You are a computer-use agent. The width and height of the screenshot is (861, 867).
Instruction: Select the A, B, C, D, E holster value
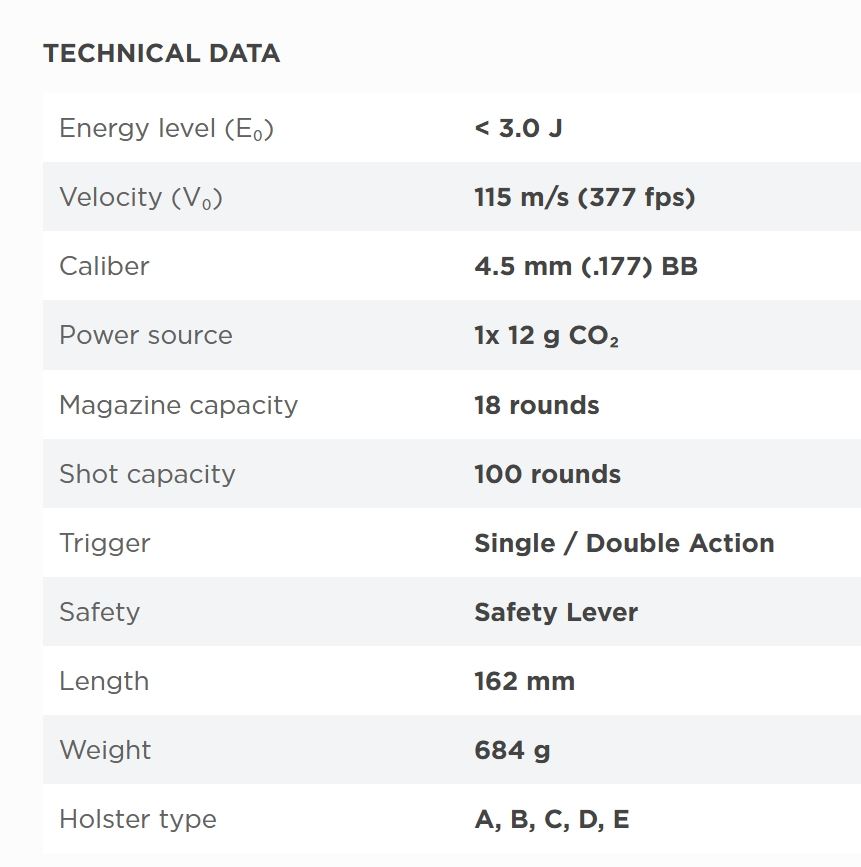[x=551, y=819]
